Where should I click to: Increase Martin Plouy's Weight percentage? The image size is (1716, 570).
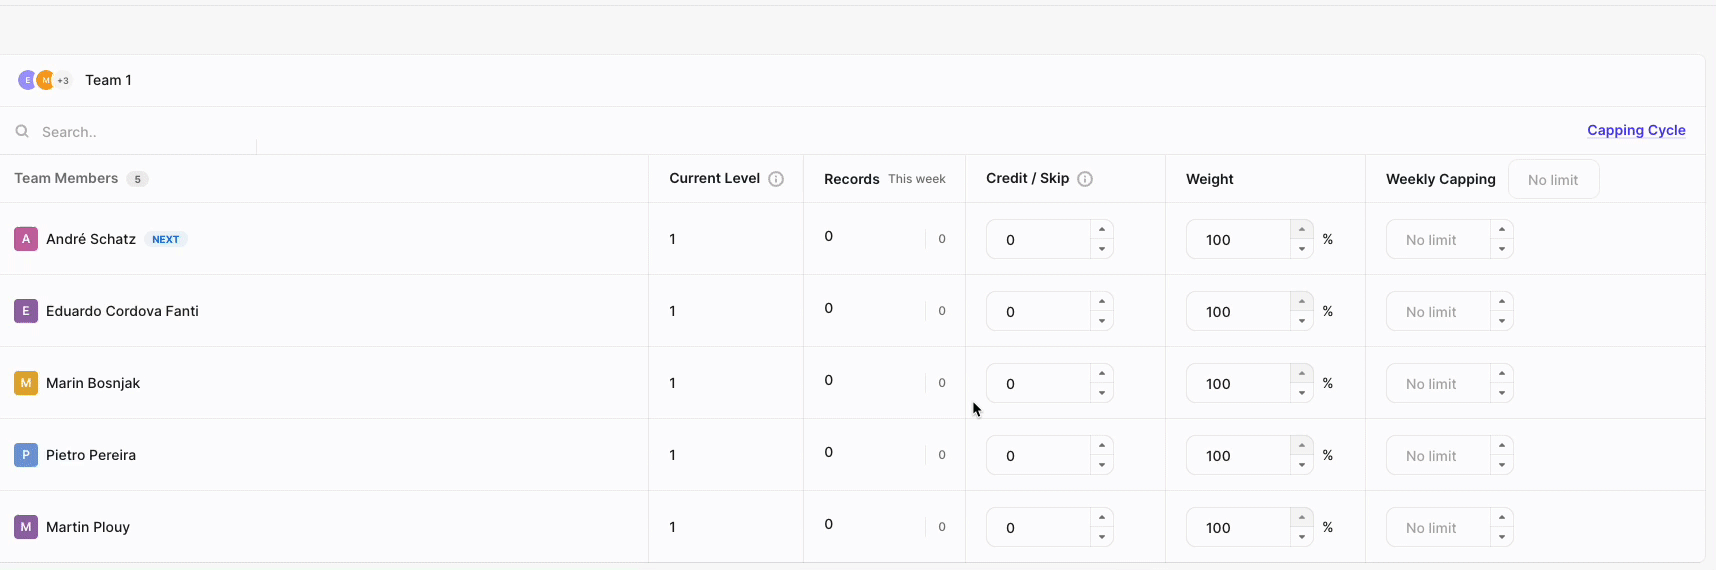tap(1301, 518)
